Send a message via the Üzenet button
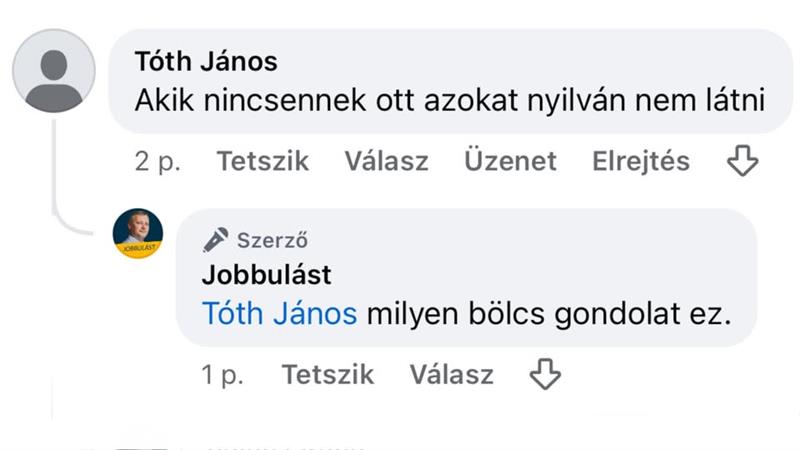The width and height of the screenshot is (800, 450). tap(510, 161)
